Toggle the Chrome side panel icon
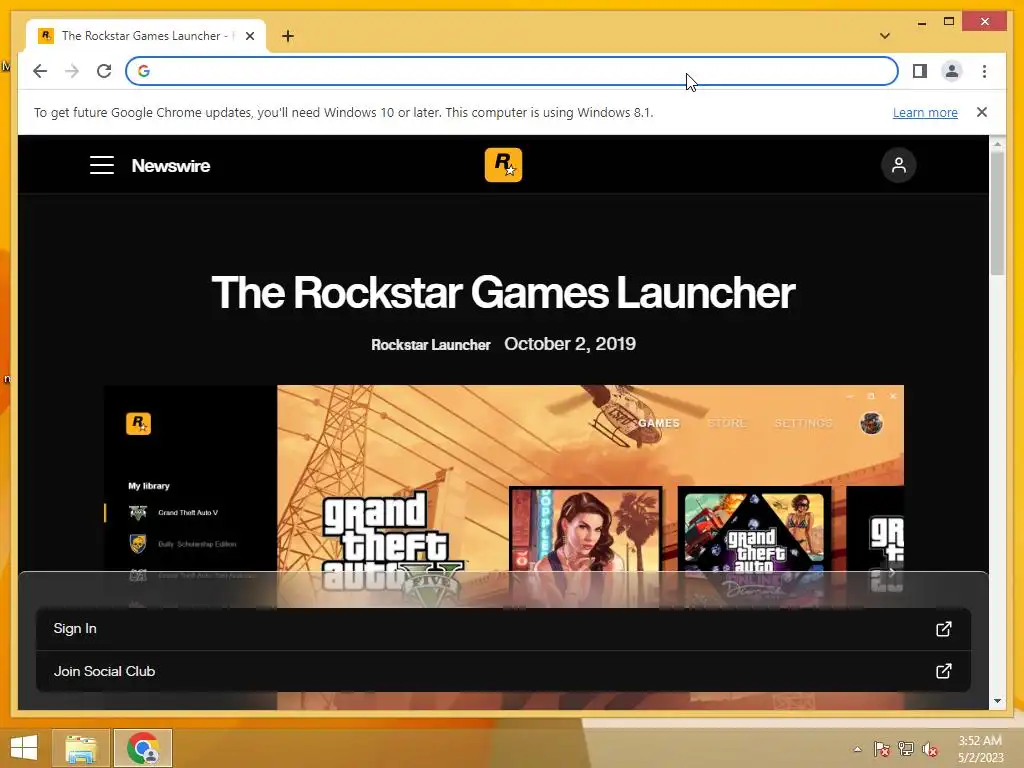The image size is (1024, 768). click(x=920, y=71)
